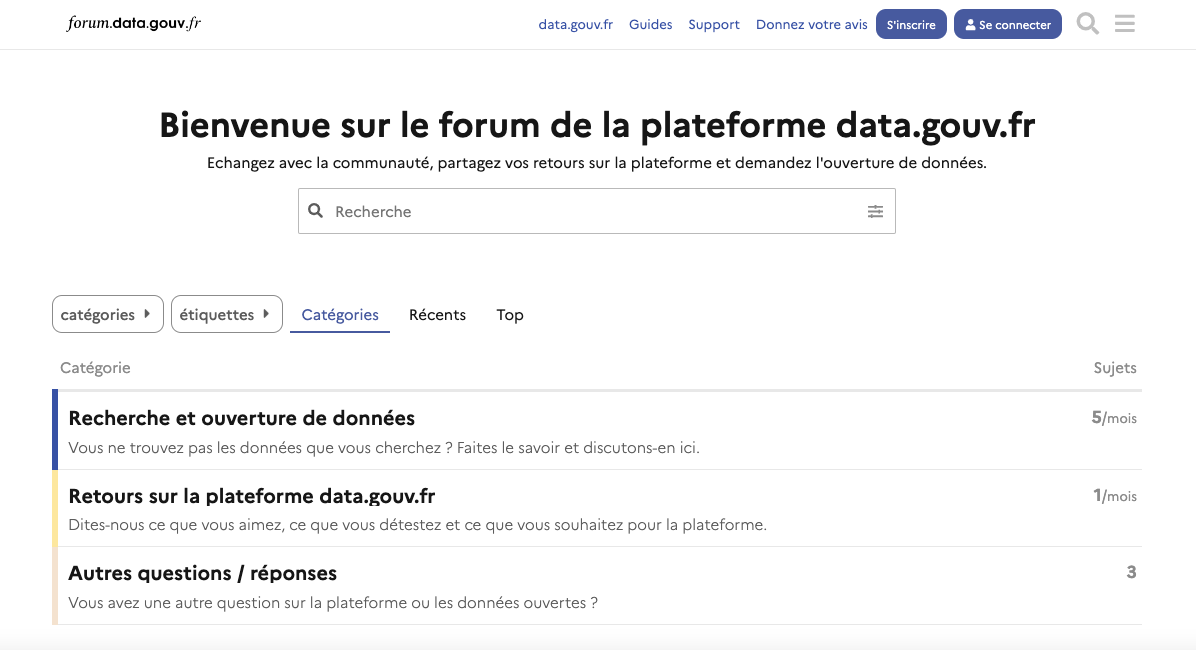Click the topic count 3 for Autres questions
Image resolution: width=1196 pixels, height=650 pixels.
1131,572
